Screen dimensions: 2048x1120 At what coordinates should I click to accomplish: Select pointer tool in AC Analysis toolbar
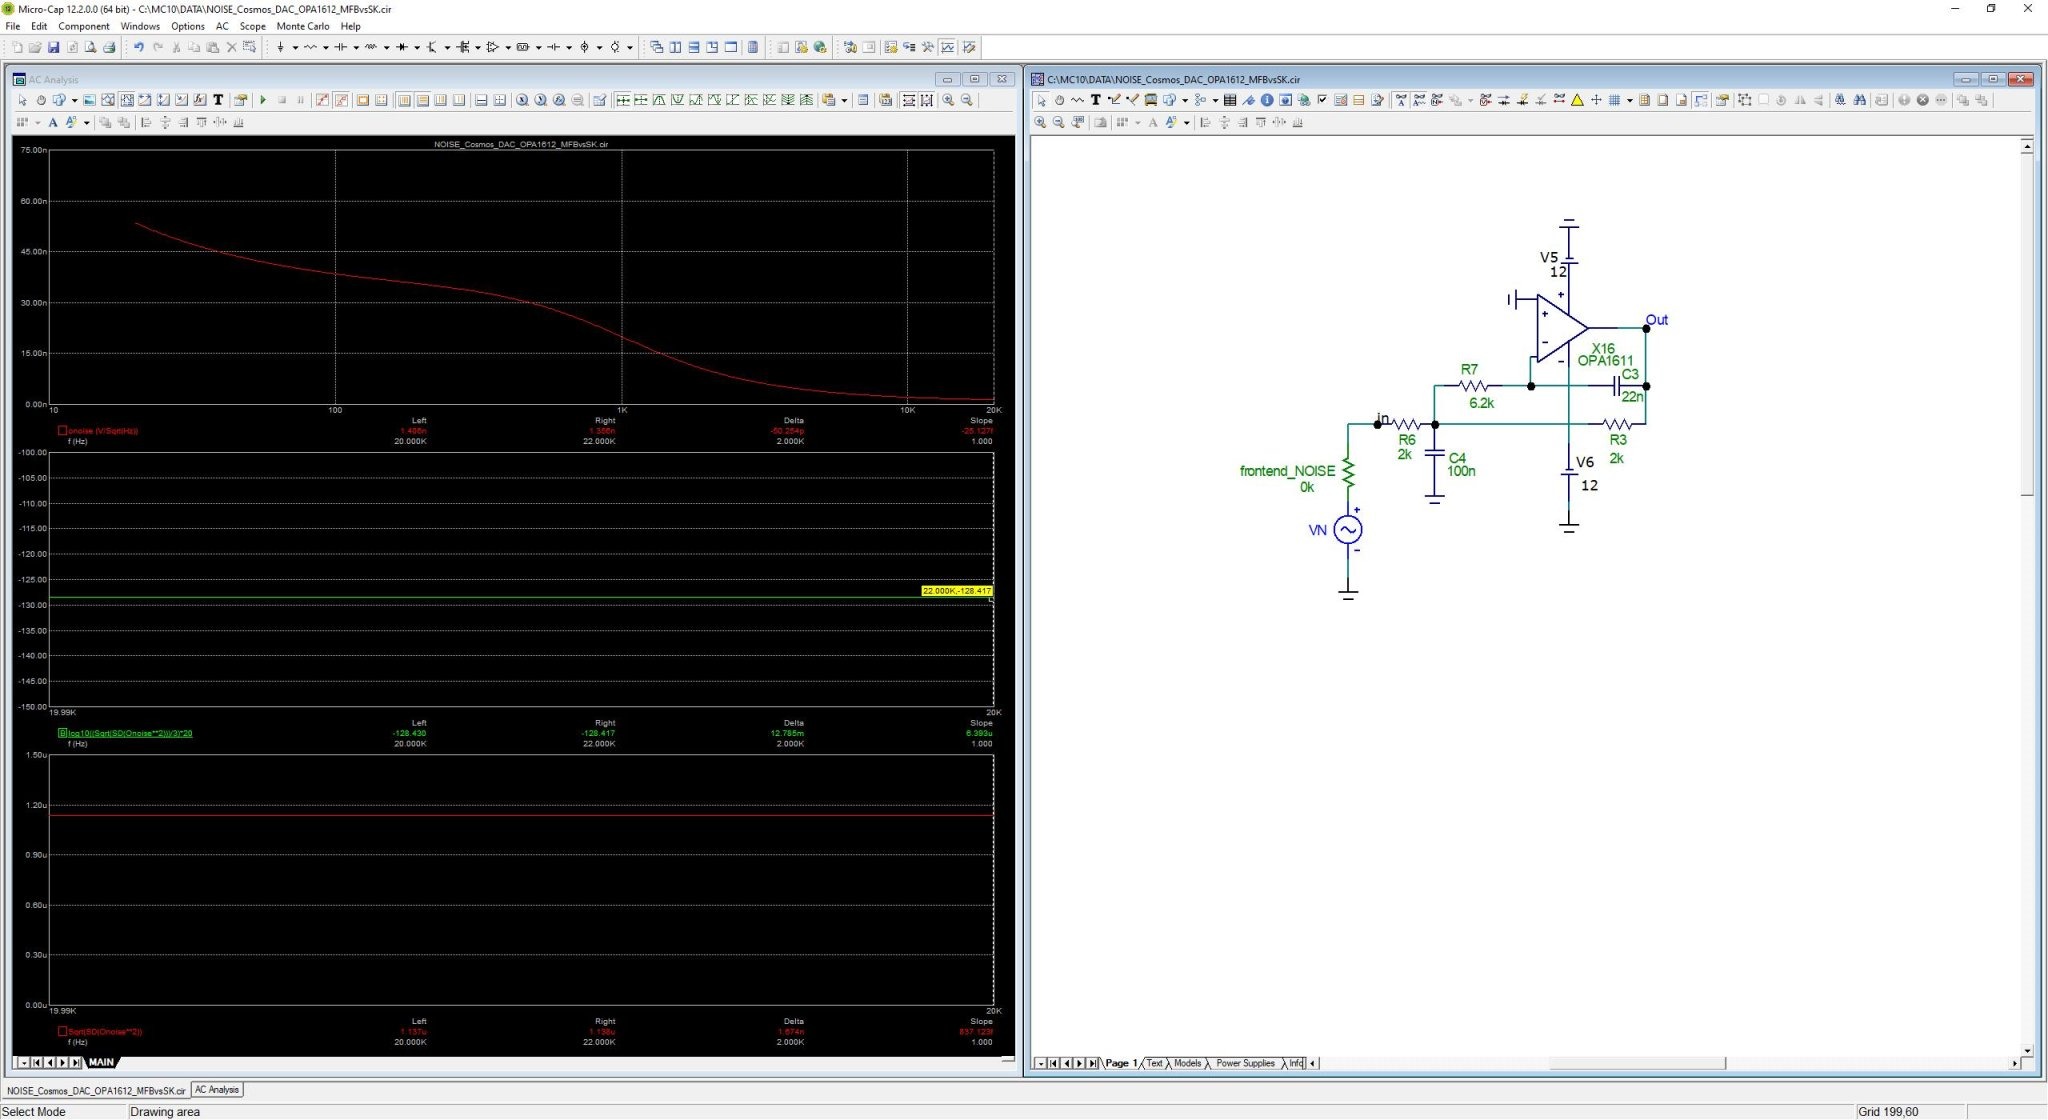click(22, 100)
